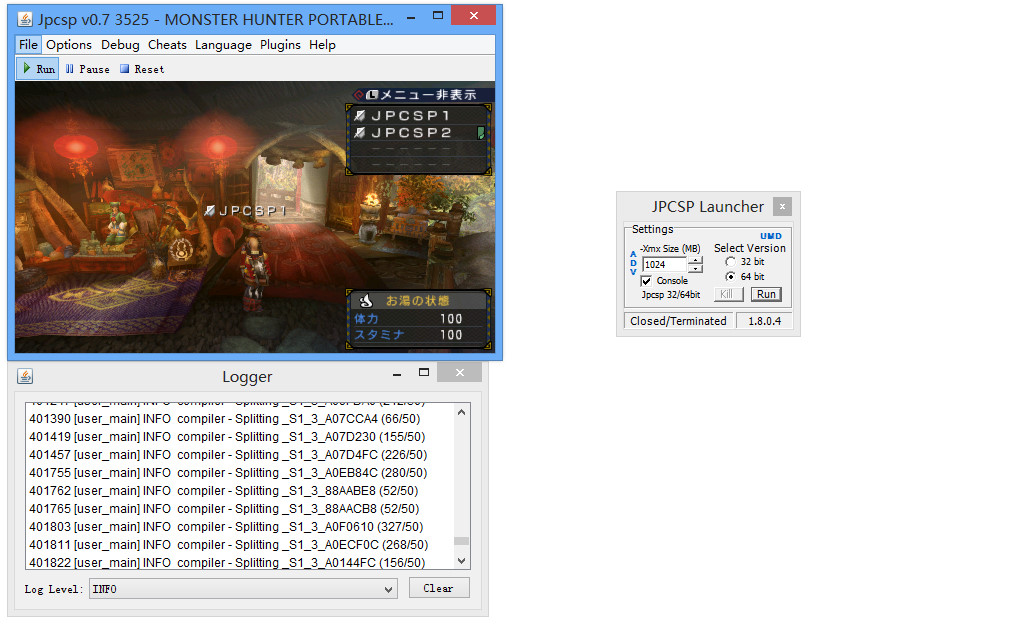Select the 64 bit version option
The height and width of the screenshot is (633, 1022).
(x=730, y=277)
